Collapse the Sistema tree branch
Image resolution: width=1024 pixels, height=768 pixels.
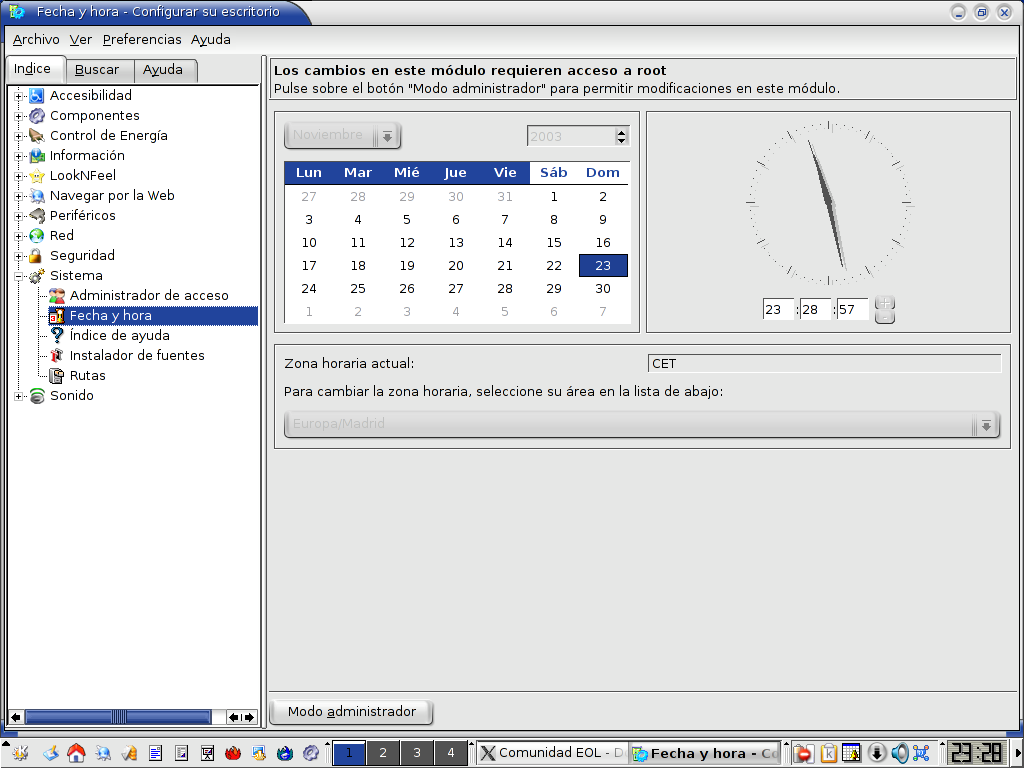coord(19,276)
